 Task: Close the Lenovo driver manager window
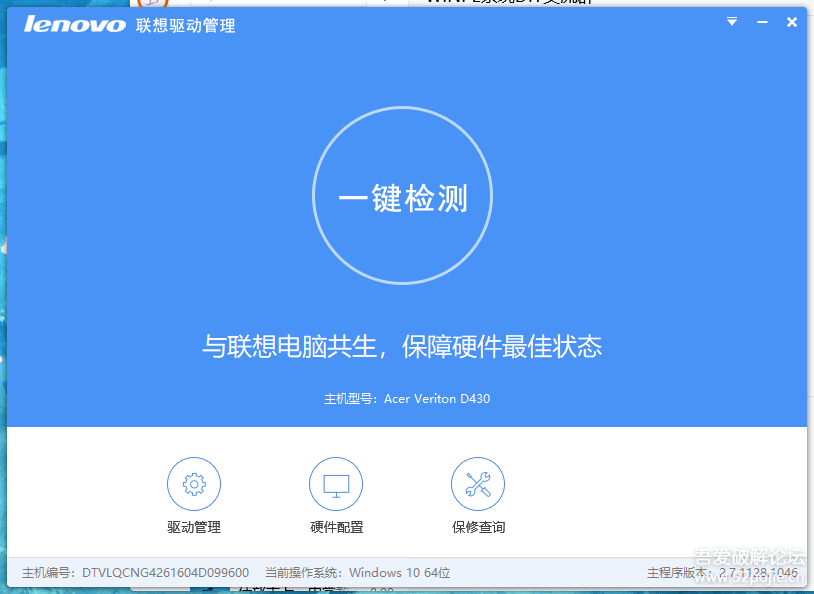[792, 22]
